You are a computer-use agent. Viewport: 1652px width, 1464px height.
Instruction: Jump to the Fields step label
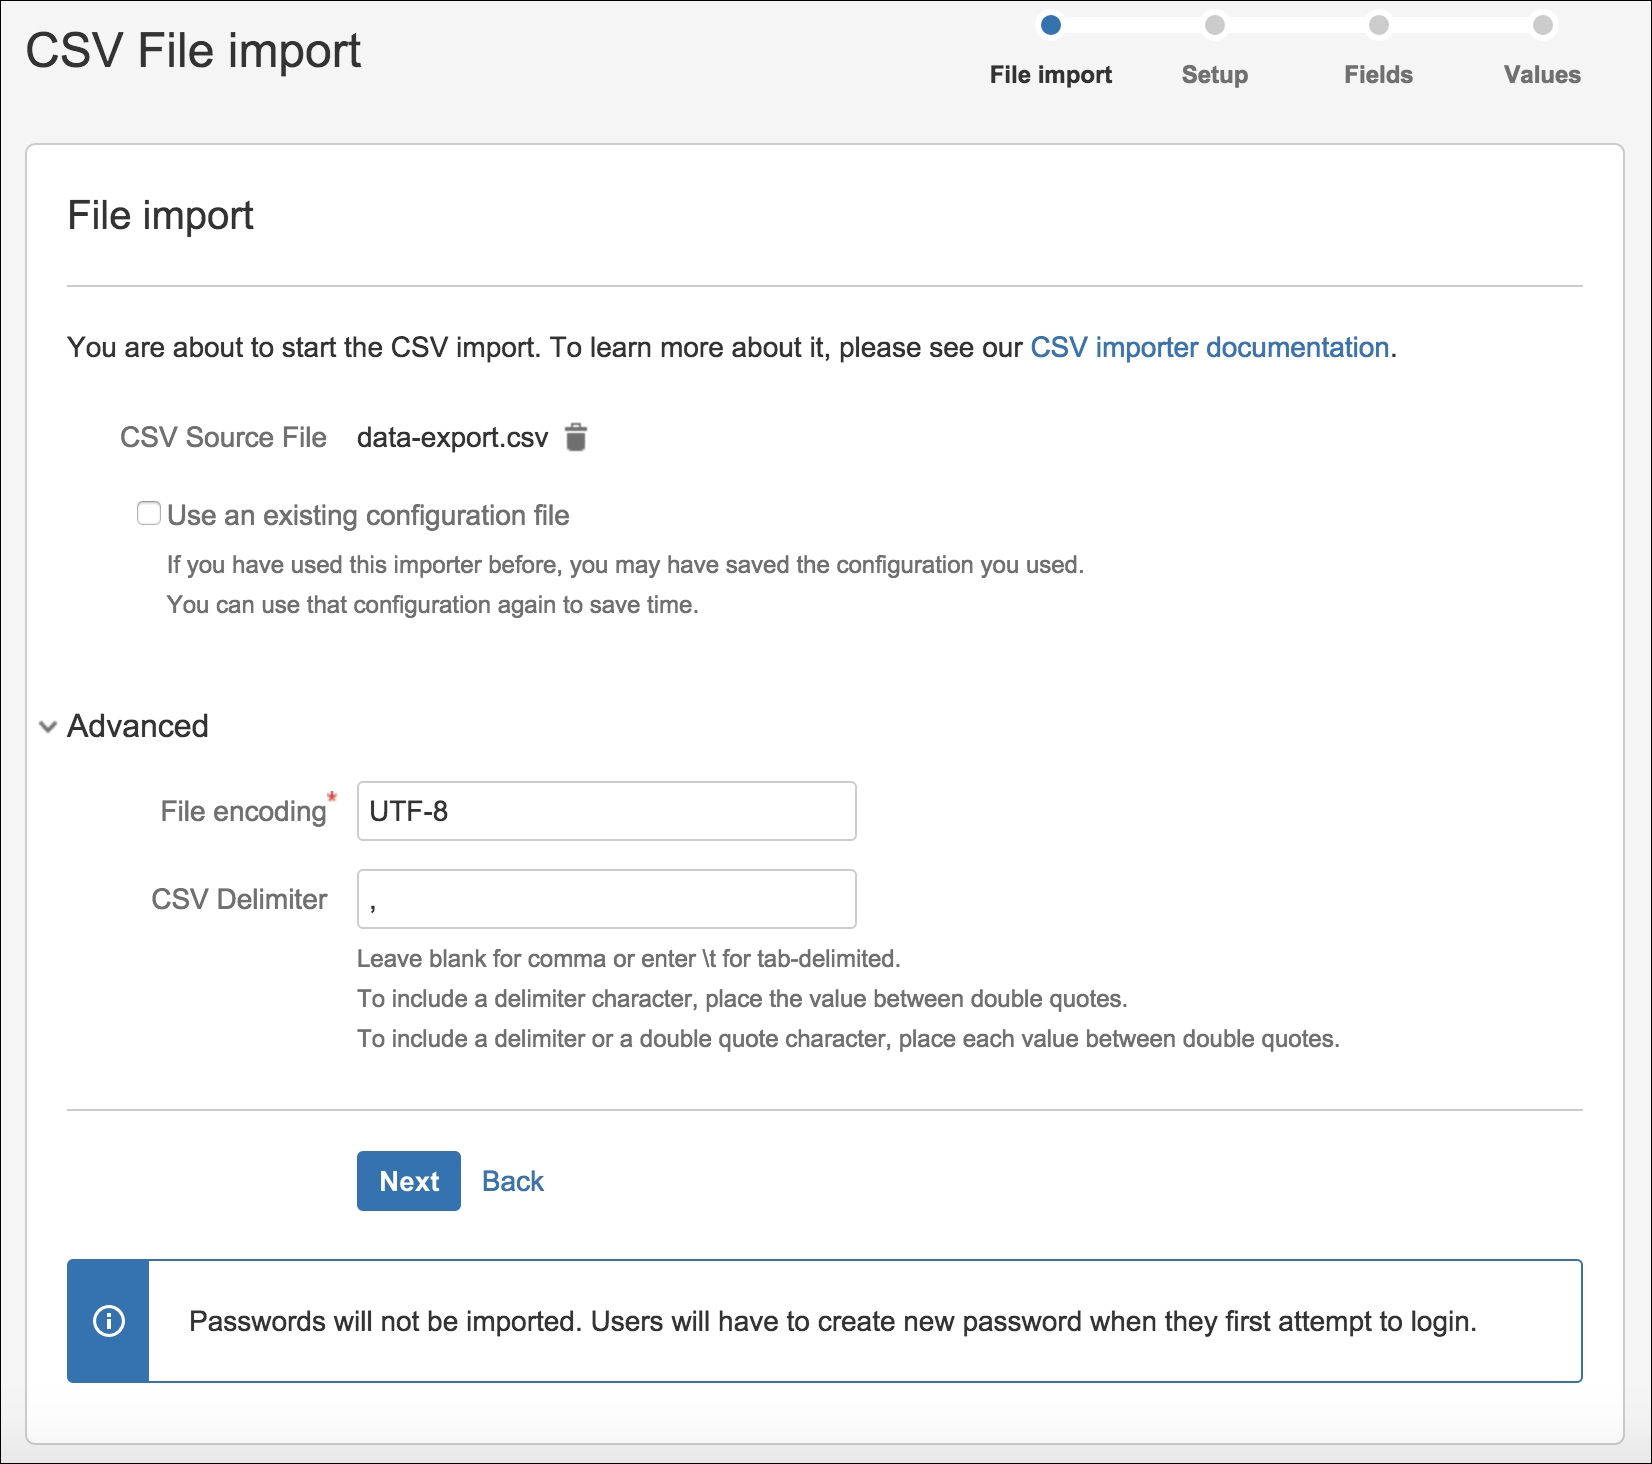tap(1378, 75)
